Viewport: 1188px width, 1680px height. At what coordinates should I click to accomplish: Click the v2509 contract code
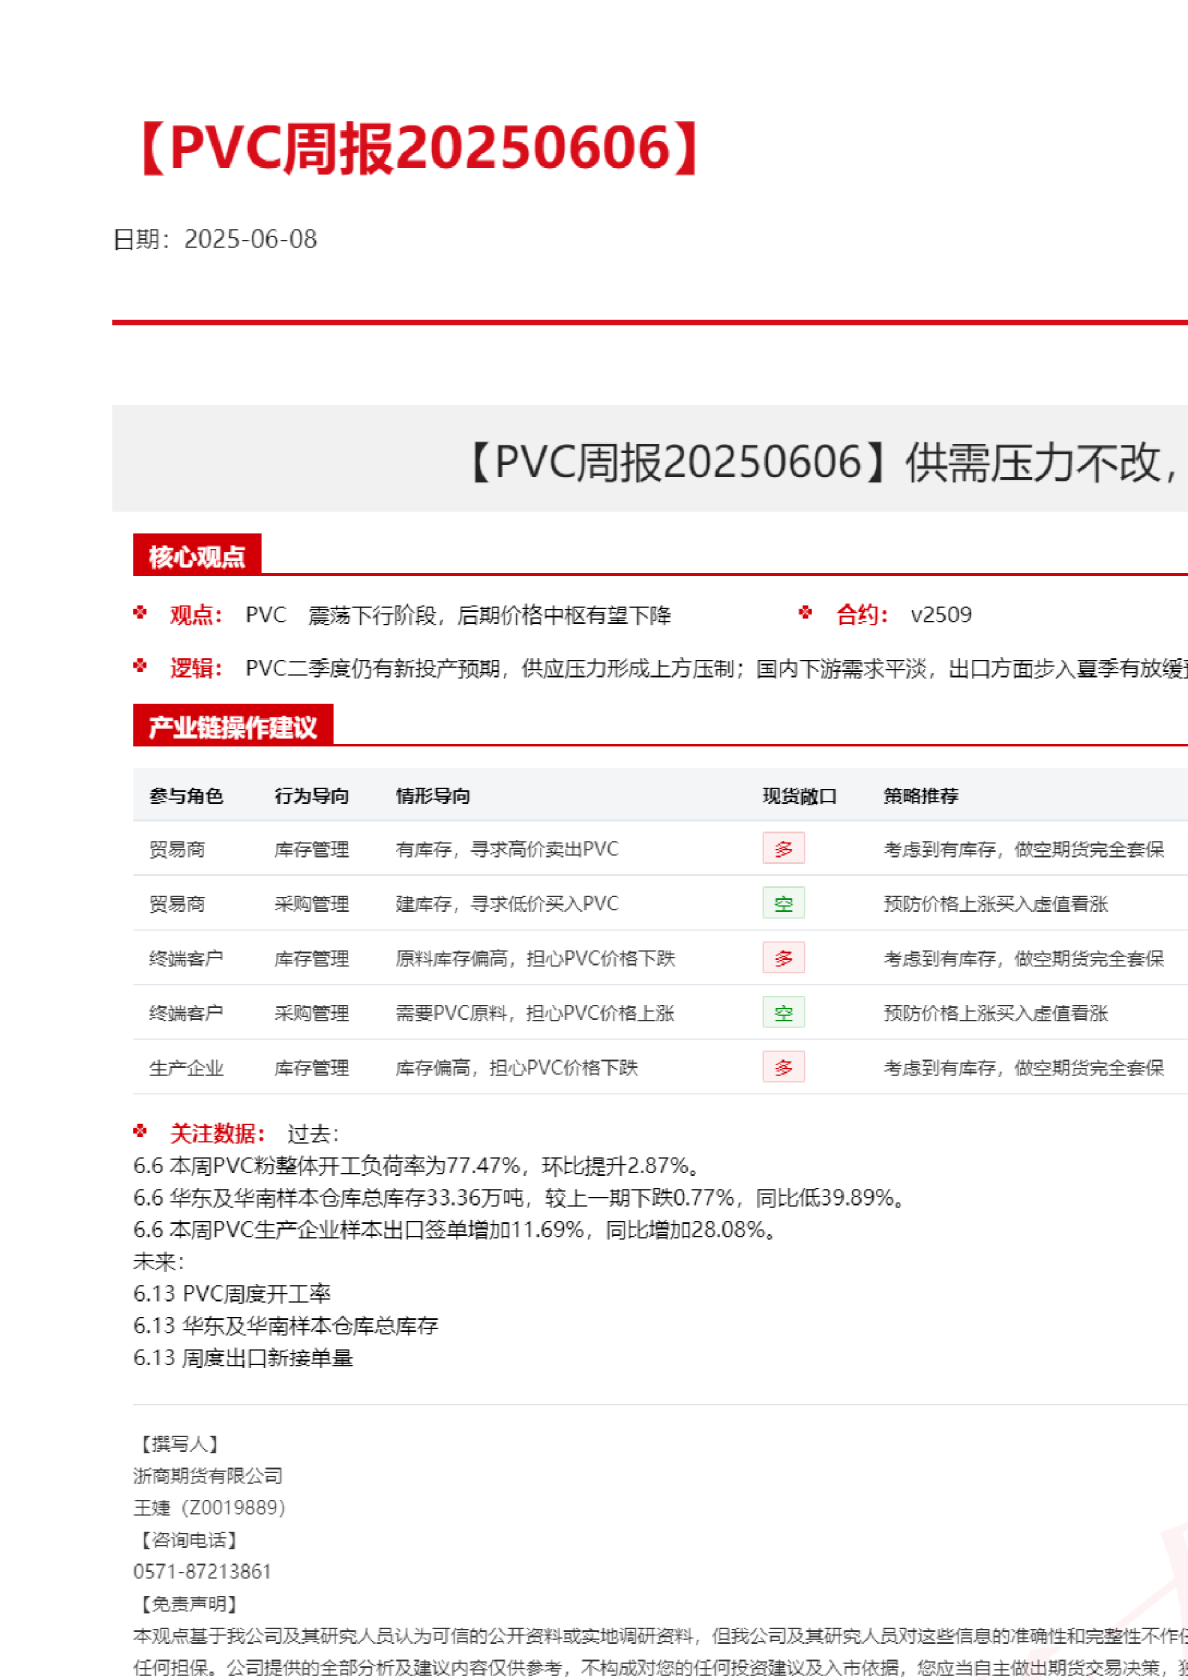click(940, 615)
